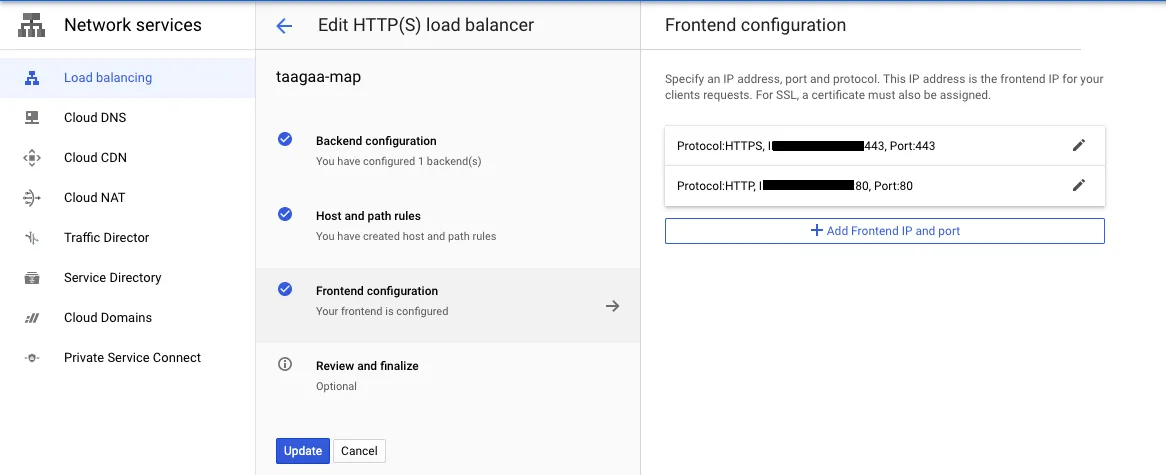Screen dimensions: 1166x475
Task: Click the Network services header icon
Action: point(32,26)
